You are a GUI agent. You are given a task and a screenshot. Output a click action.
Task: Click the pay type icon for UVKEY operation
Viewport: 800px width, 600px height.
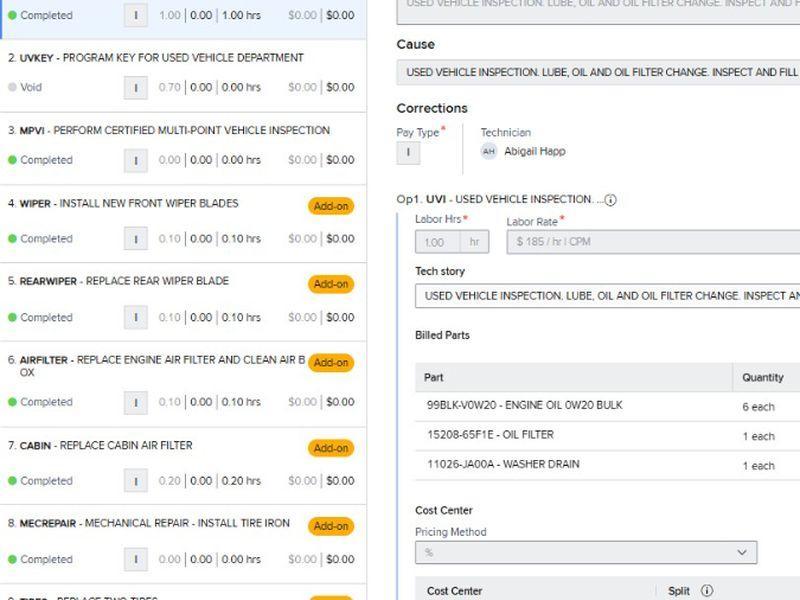click(x=136, y=88)
